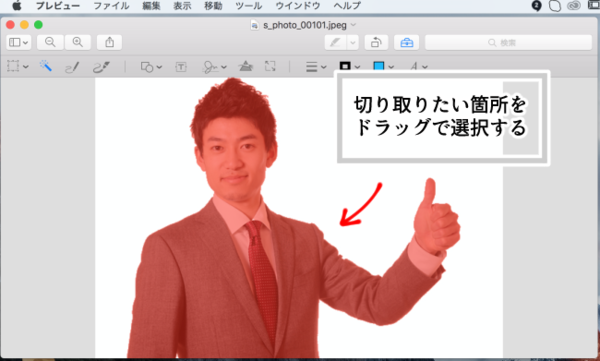Open the 編集 menu

tap(151, 6)
